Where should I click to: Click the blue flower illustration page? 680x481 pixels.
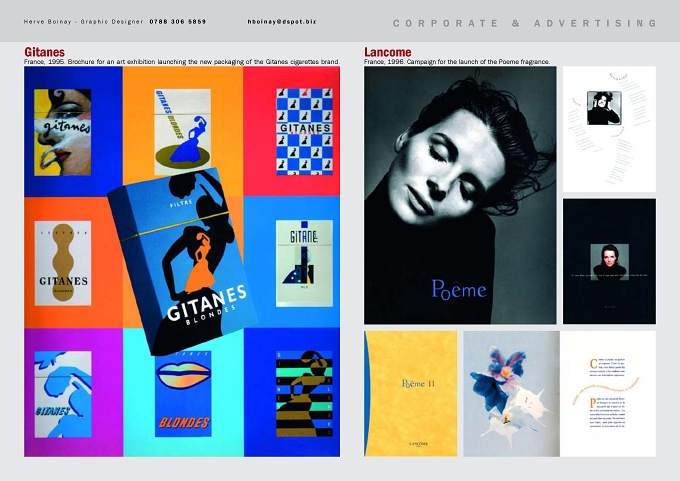point(512,394)
